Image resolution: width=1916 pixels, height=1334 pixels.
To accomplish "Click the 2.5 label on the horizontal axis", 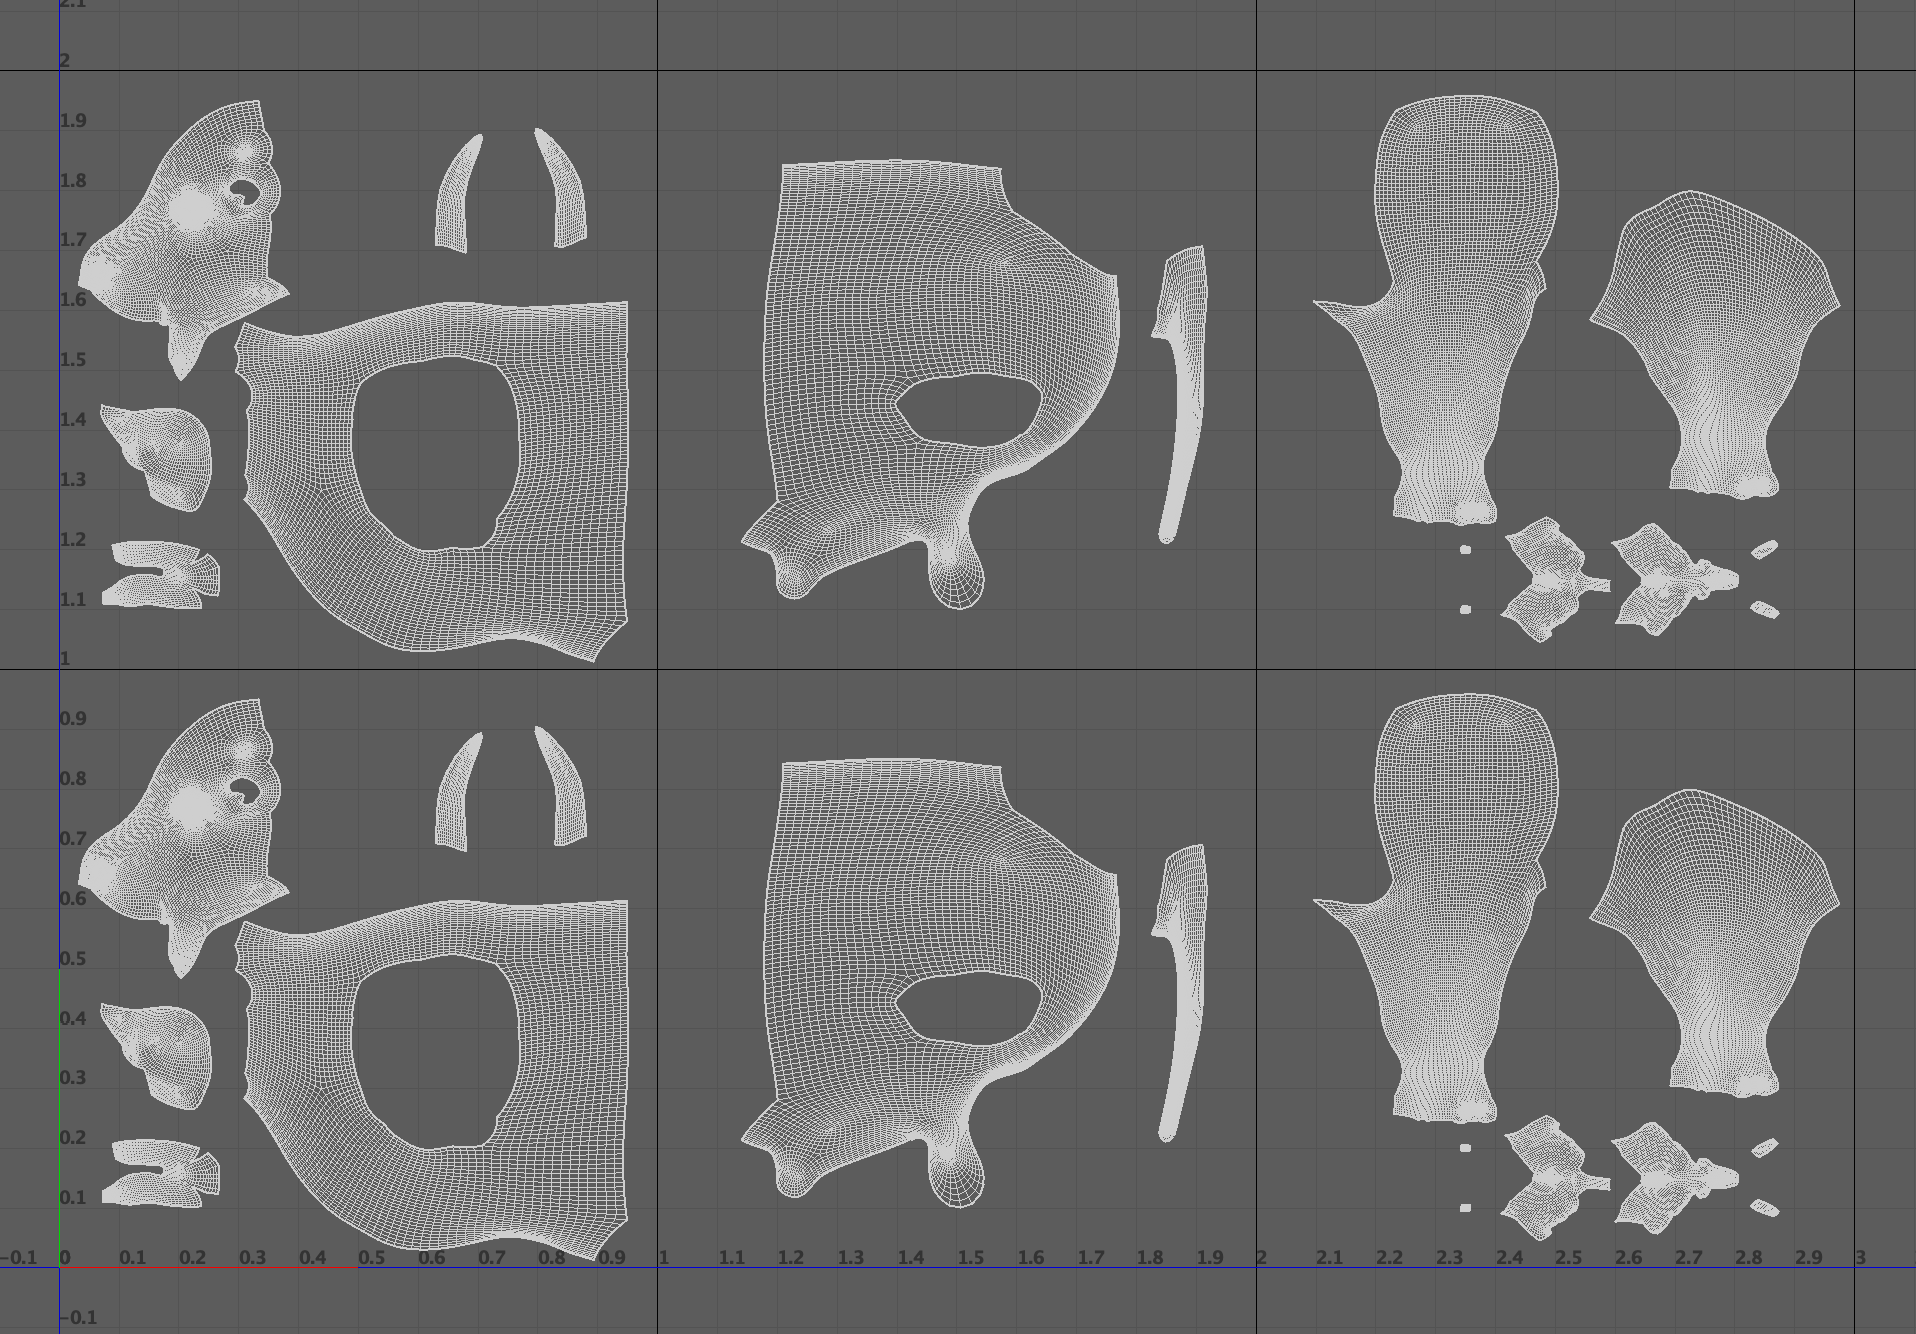I will pyautogui.click(x=1568, y=1257).
